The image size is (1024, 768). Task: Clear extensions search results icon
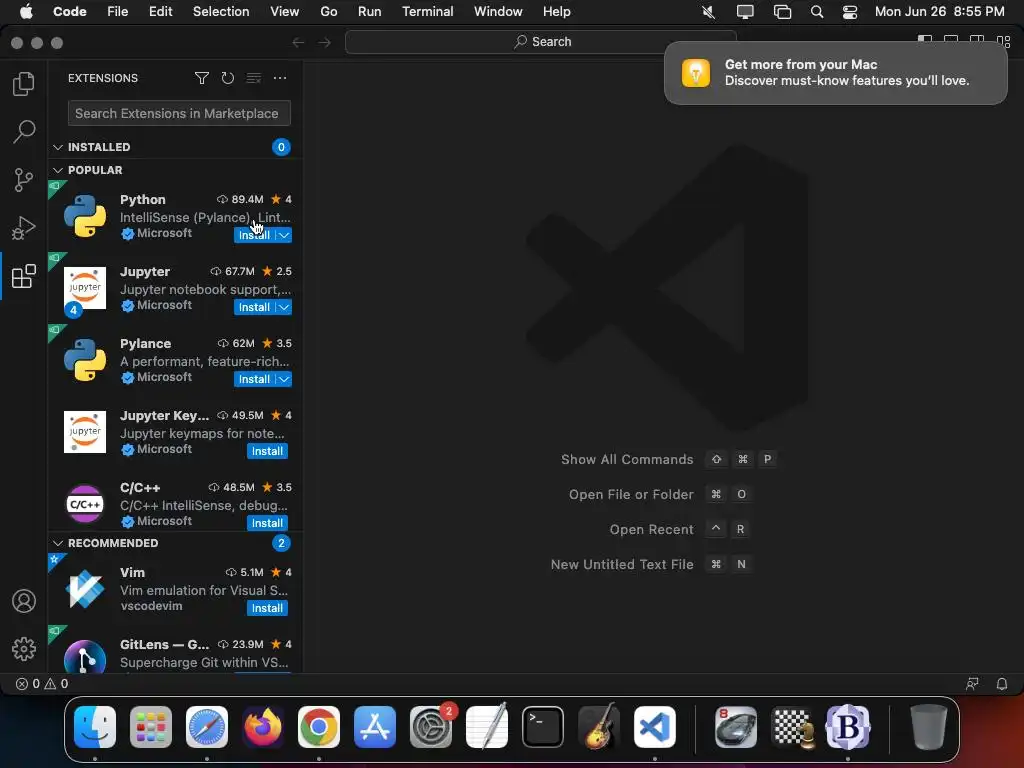(253, 78)
